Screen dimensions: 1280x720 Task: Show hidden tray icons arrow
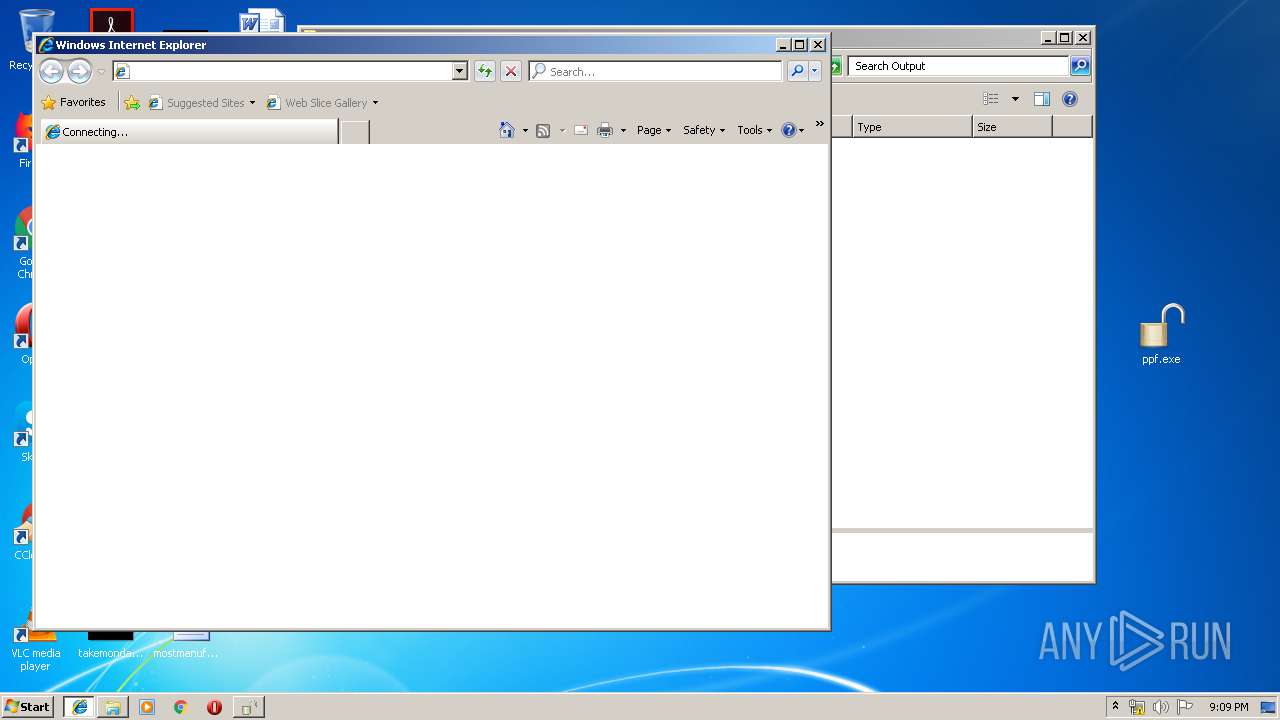pos(1116,707)
